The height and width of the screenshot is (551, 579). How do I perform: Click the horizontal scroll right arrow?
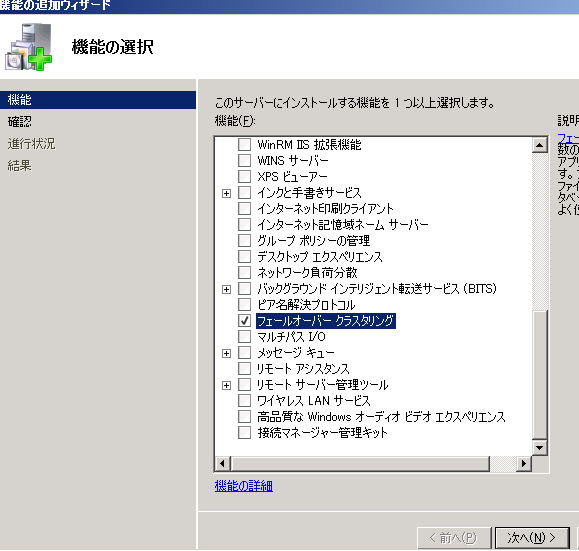coord(524,463)
